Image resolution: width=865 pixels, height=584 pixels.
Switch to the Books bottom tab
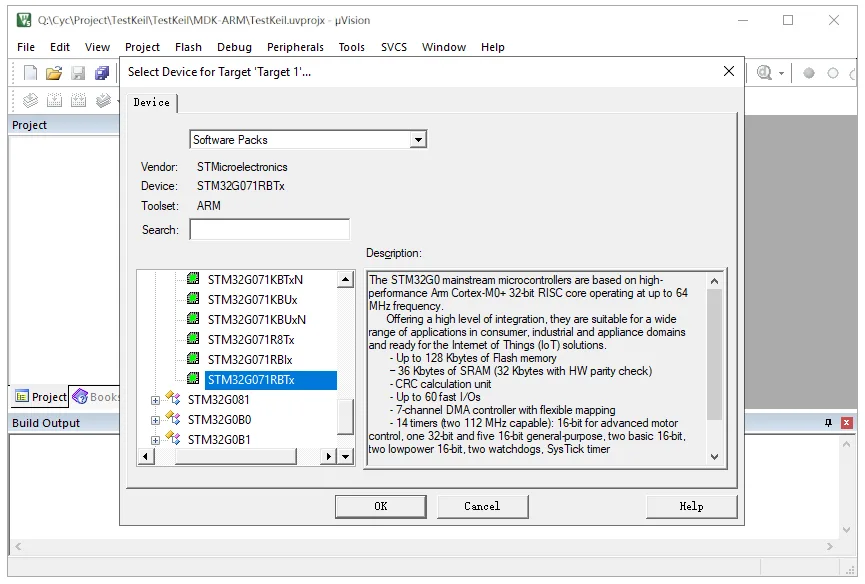point(95,397)
